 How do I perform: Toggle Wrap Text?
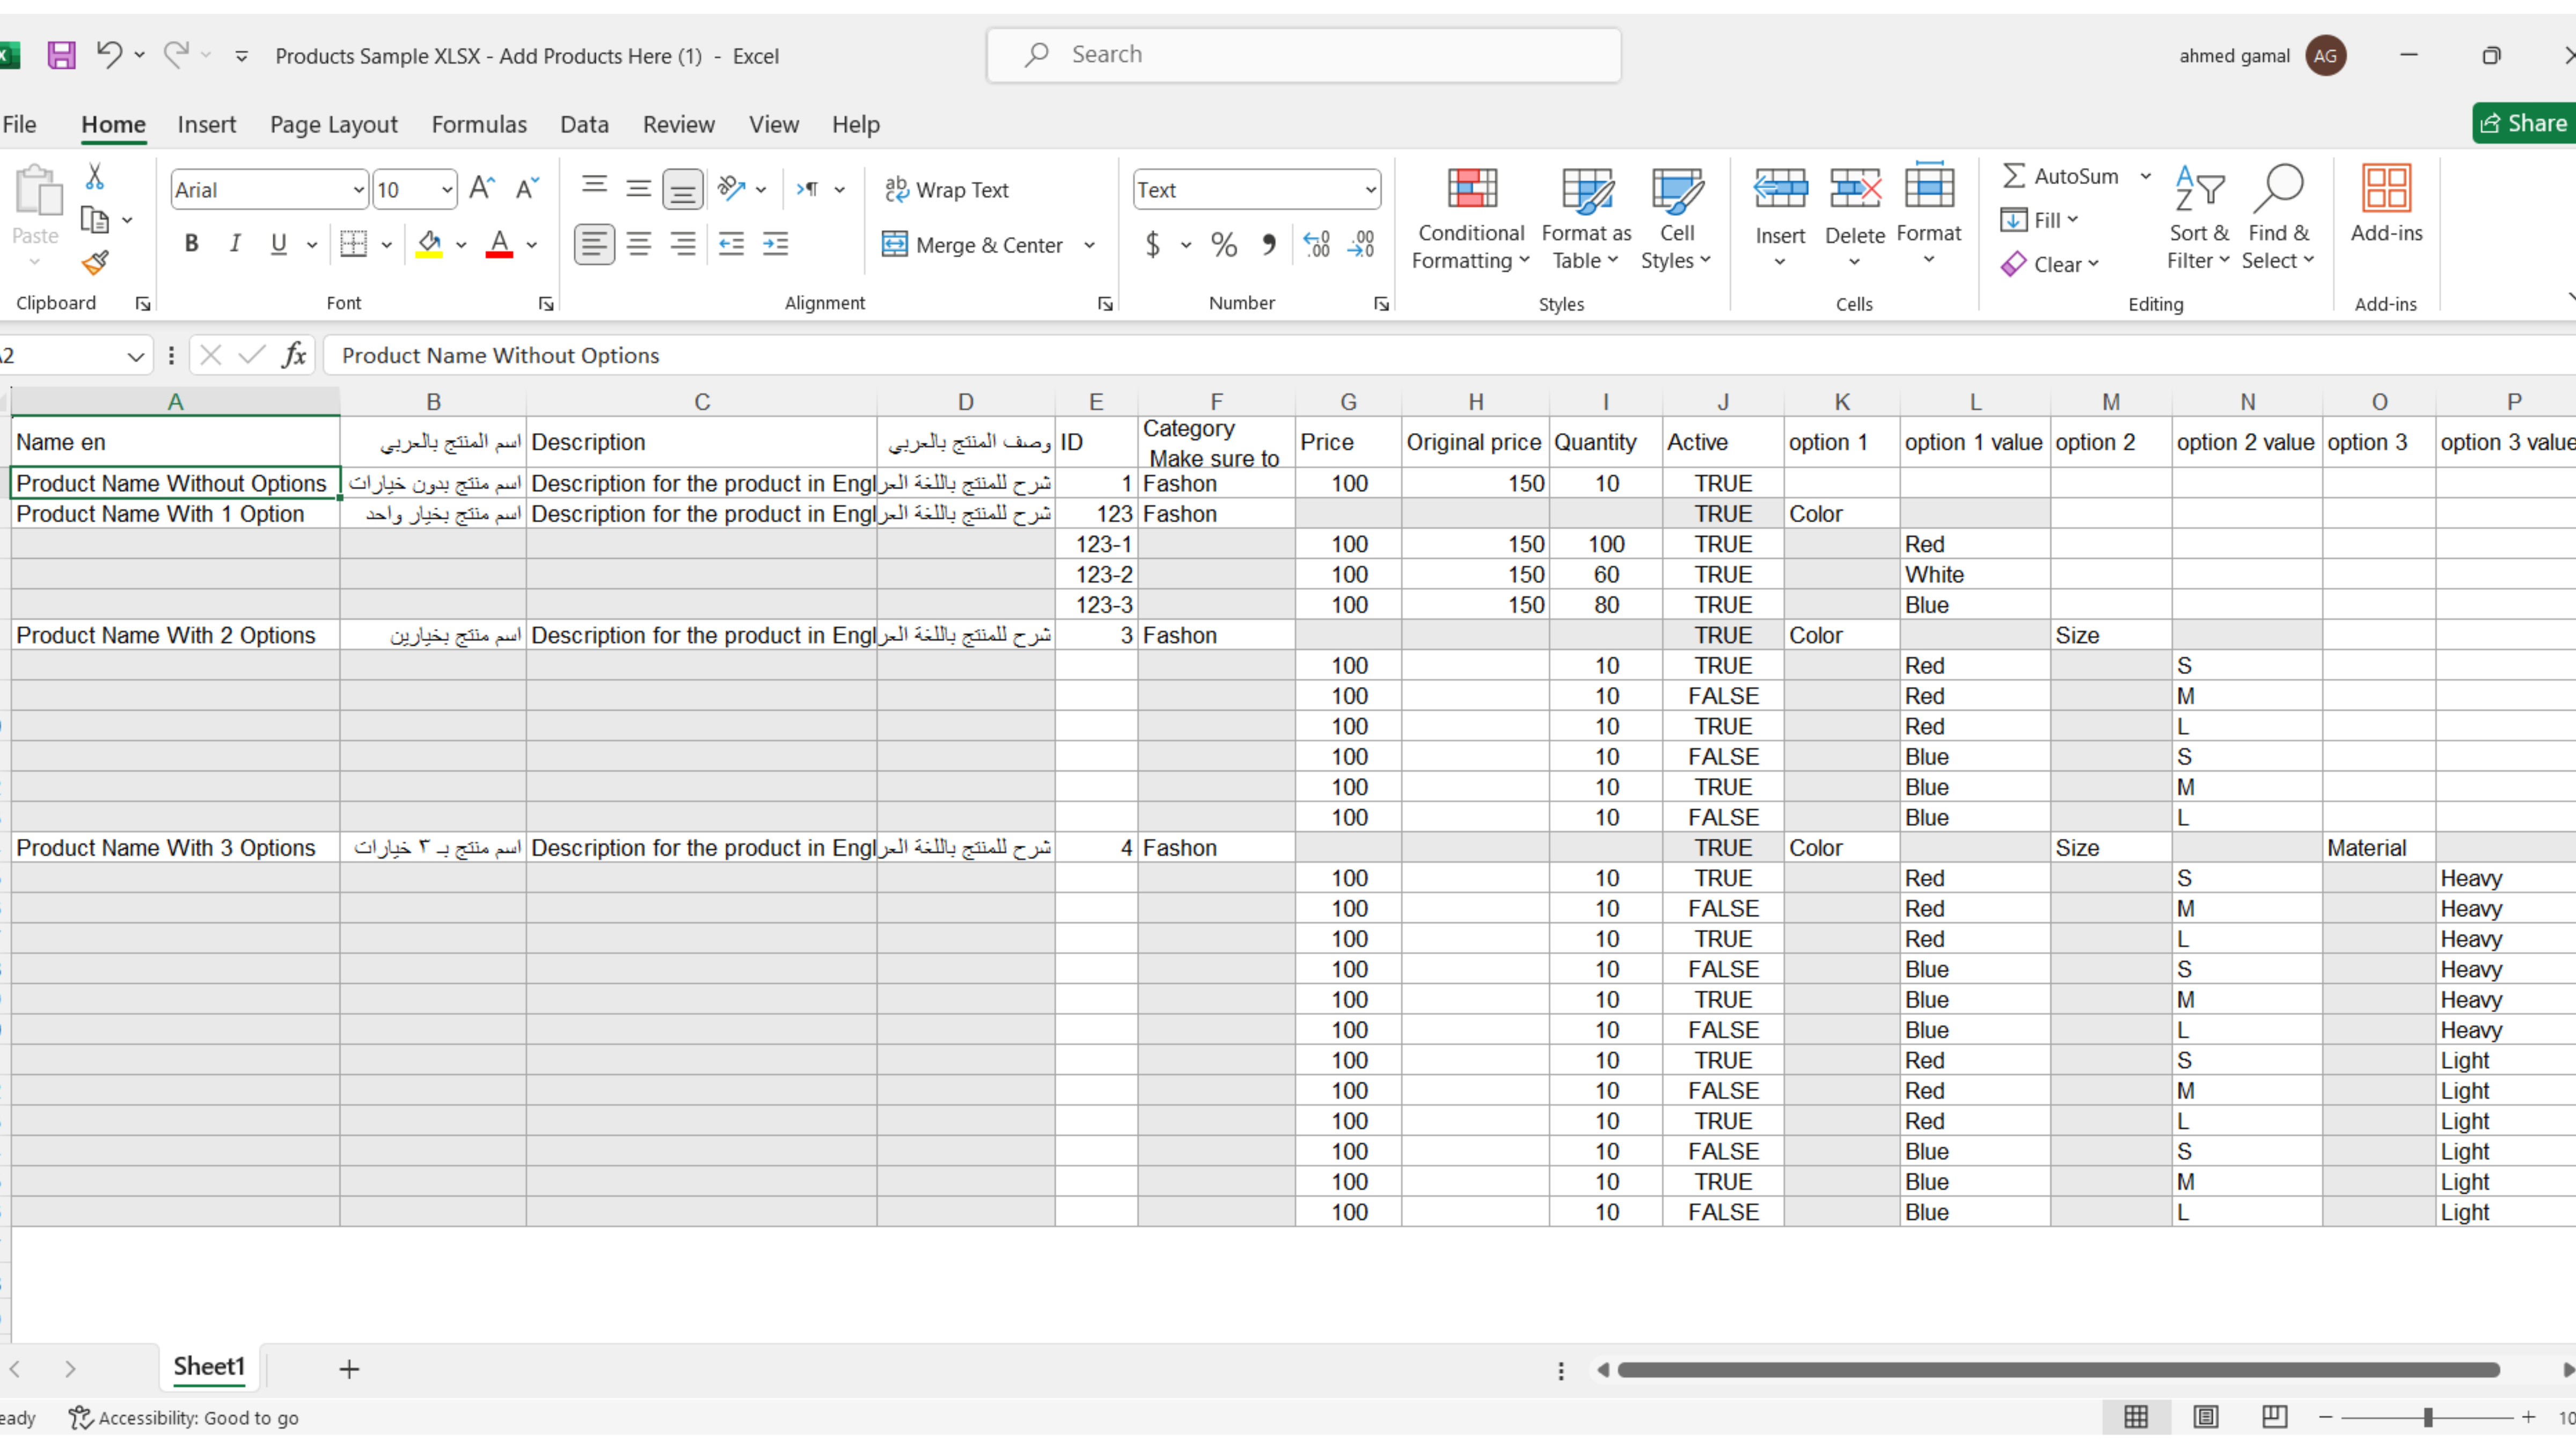pos(947,189)
